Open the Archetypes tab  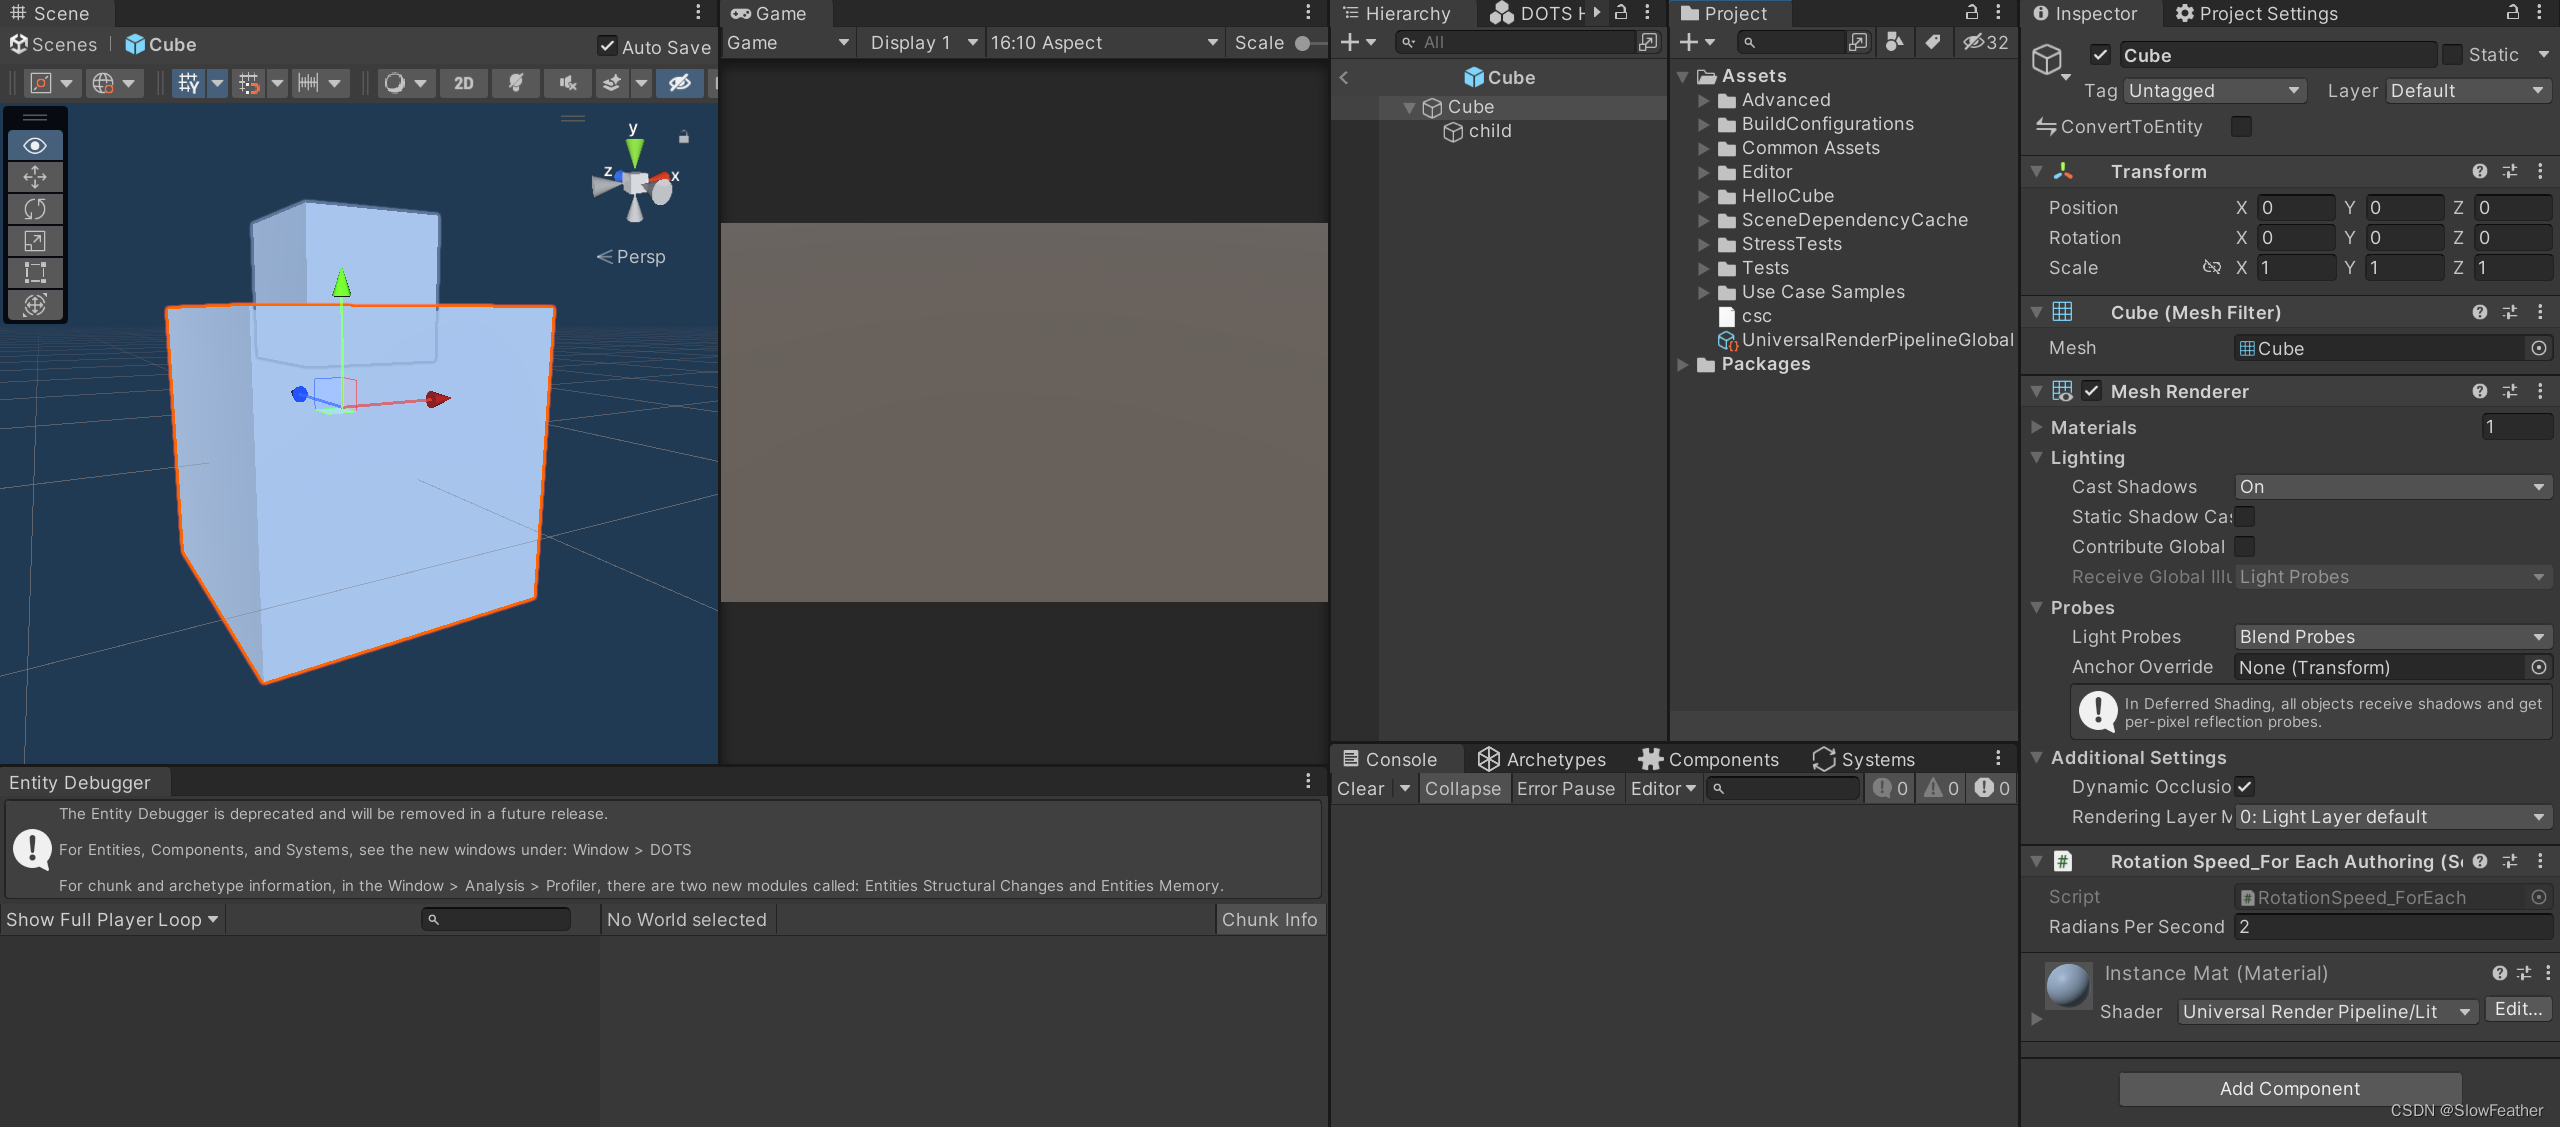[1541, 759]
